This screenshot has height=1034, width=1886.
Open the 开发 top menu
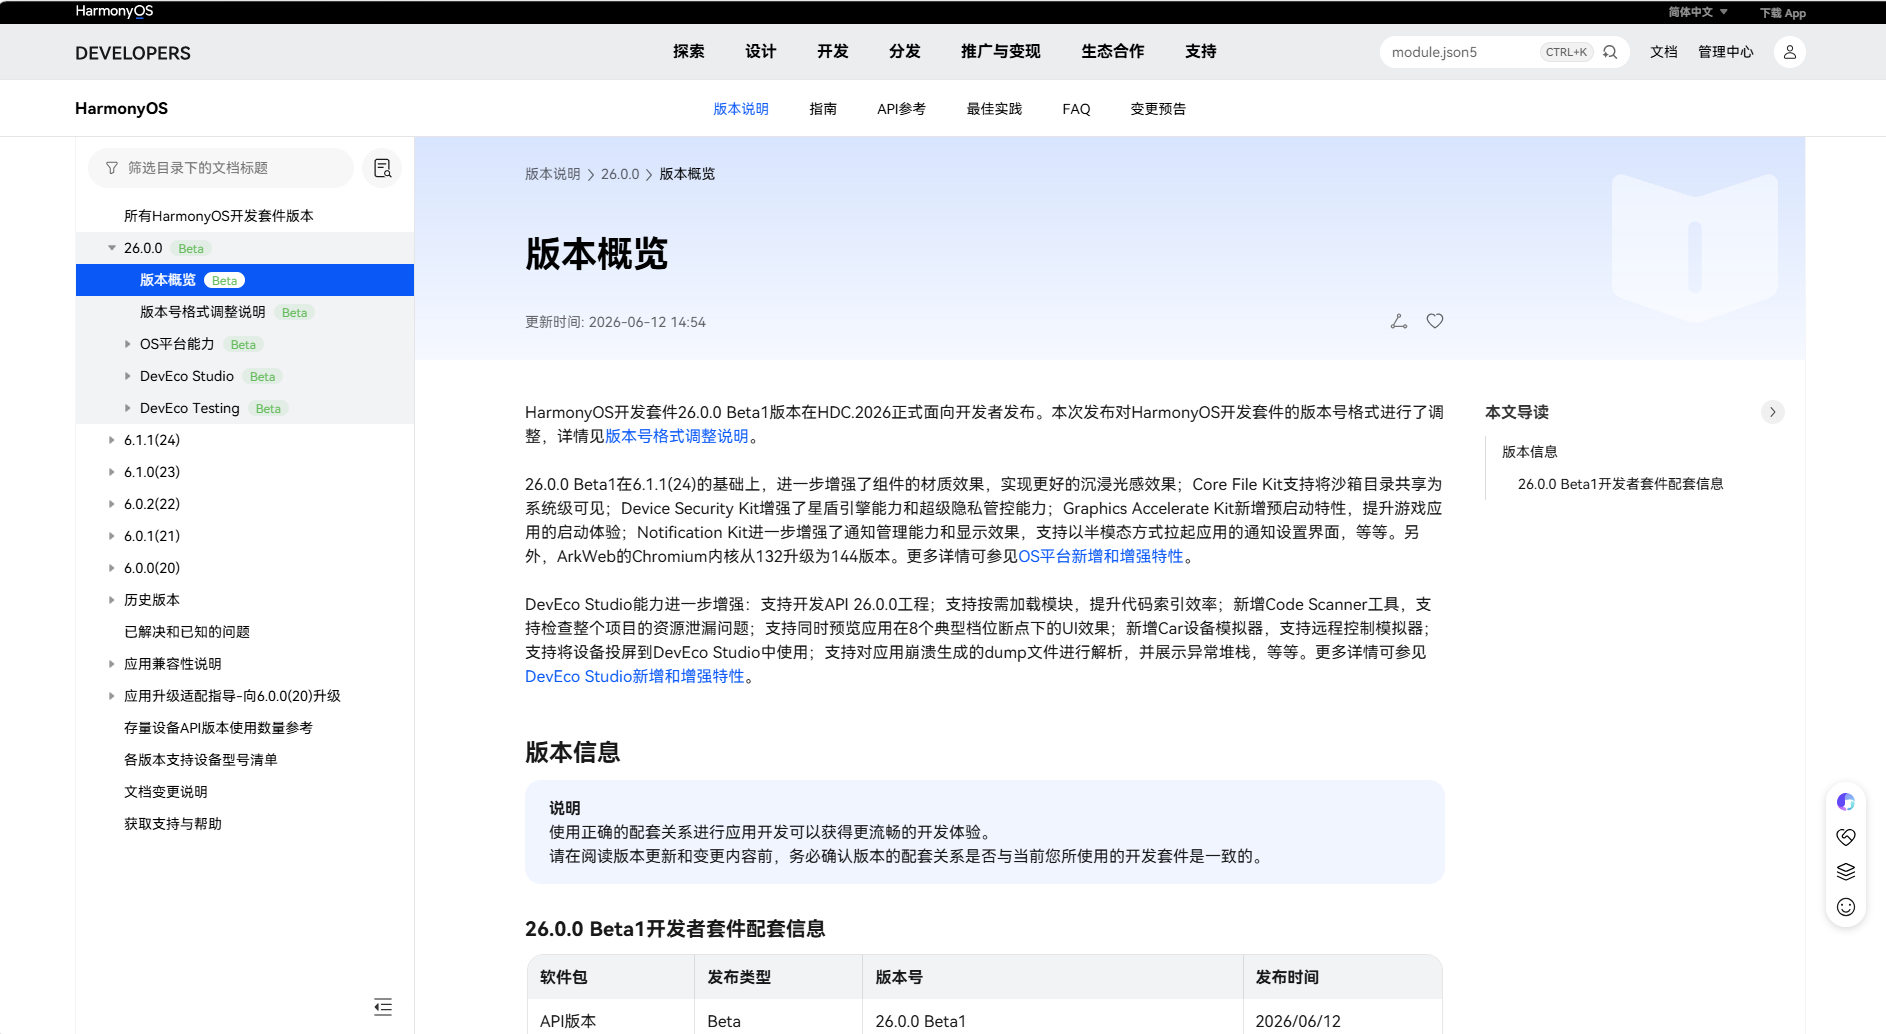pyautogui.click(x=833, y=52)
